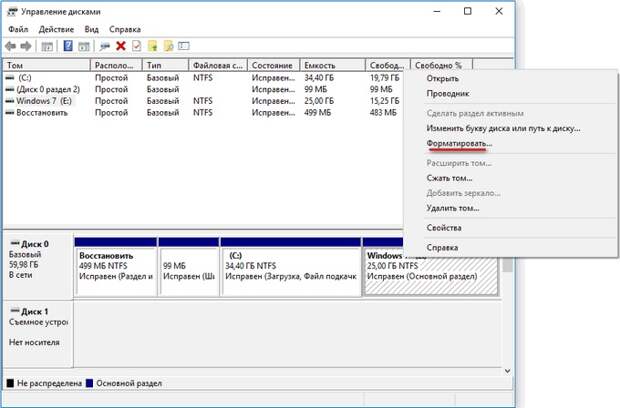
Task: Click the Forward arrow toolbar icon
Action: (27, 46)
